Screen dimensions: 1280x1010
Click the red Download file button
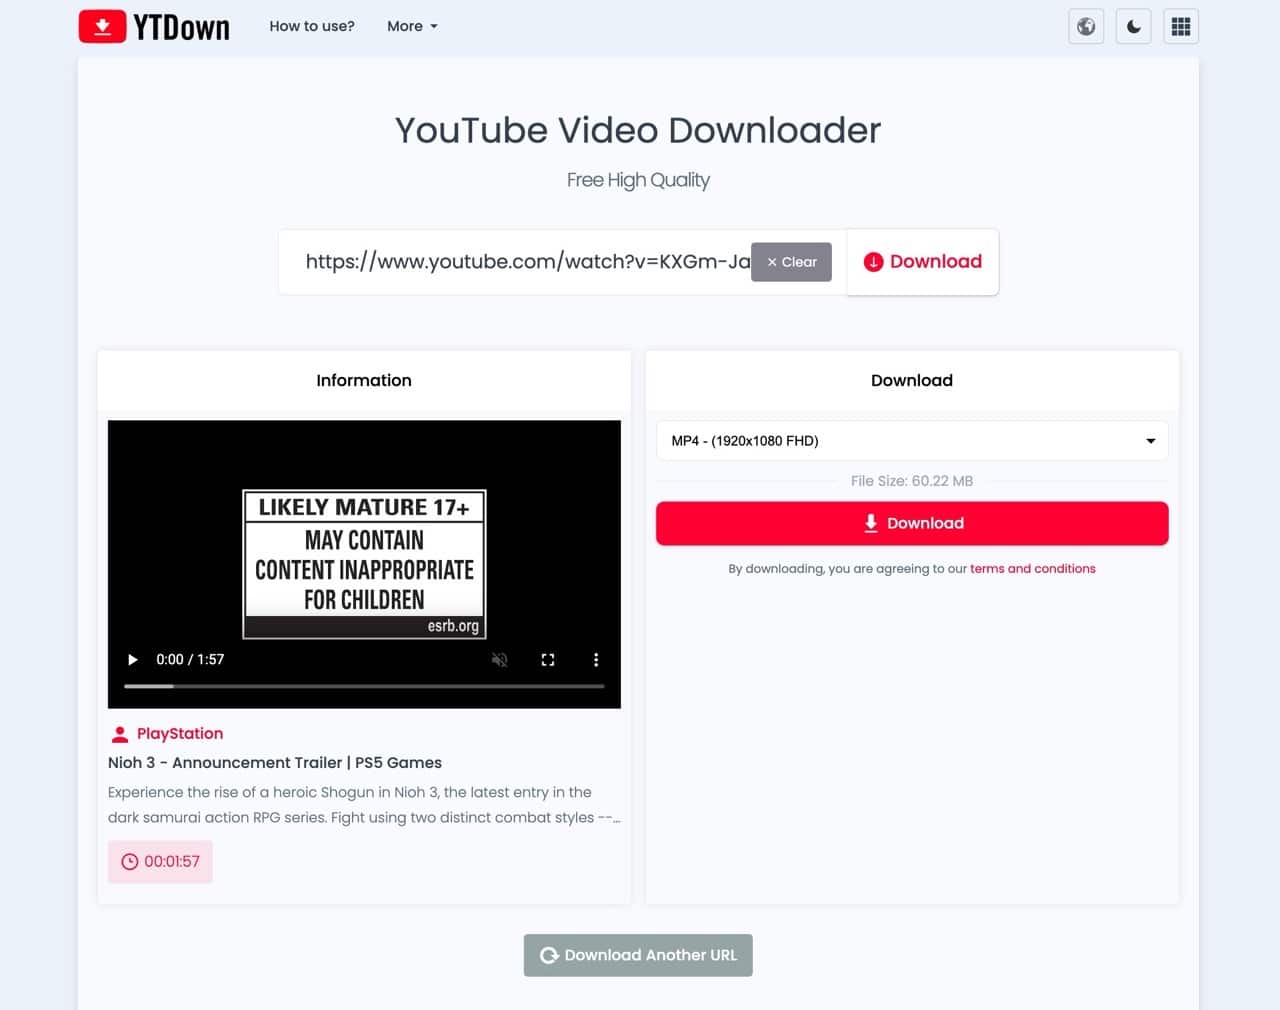pyautogui.click(x=912, y=523)
